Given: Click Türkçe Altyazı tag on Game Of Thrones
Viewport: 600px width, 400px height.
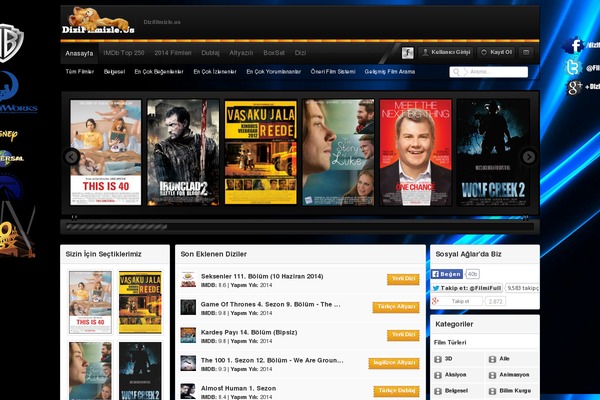Looking at the screenshot, I should click(x=396, y=307).
